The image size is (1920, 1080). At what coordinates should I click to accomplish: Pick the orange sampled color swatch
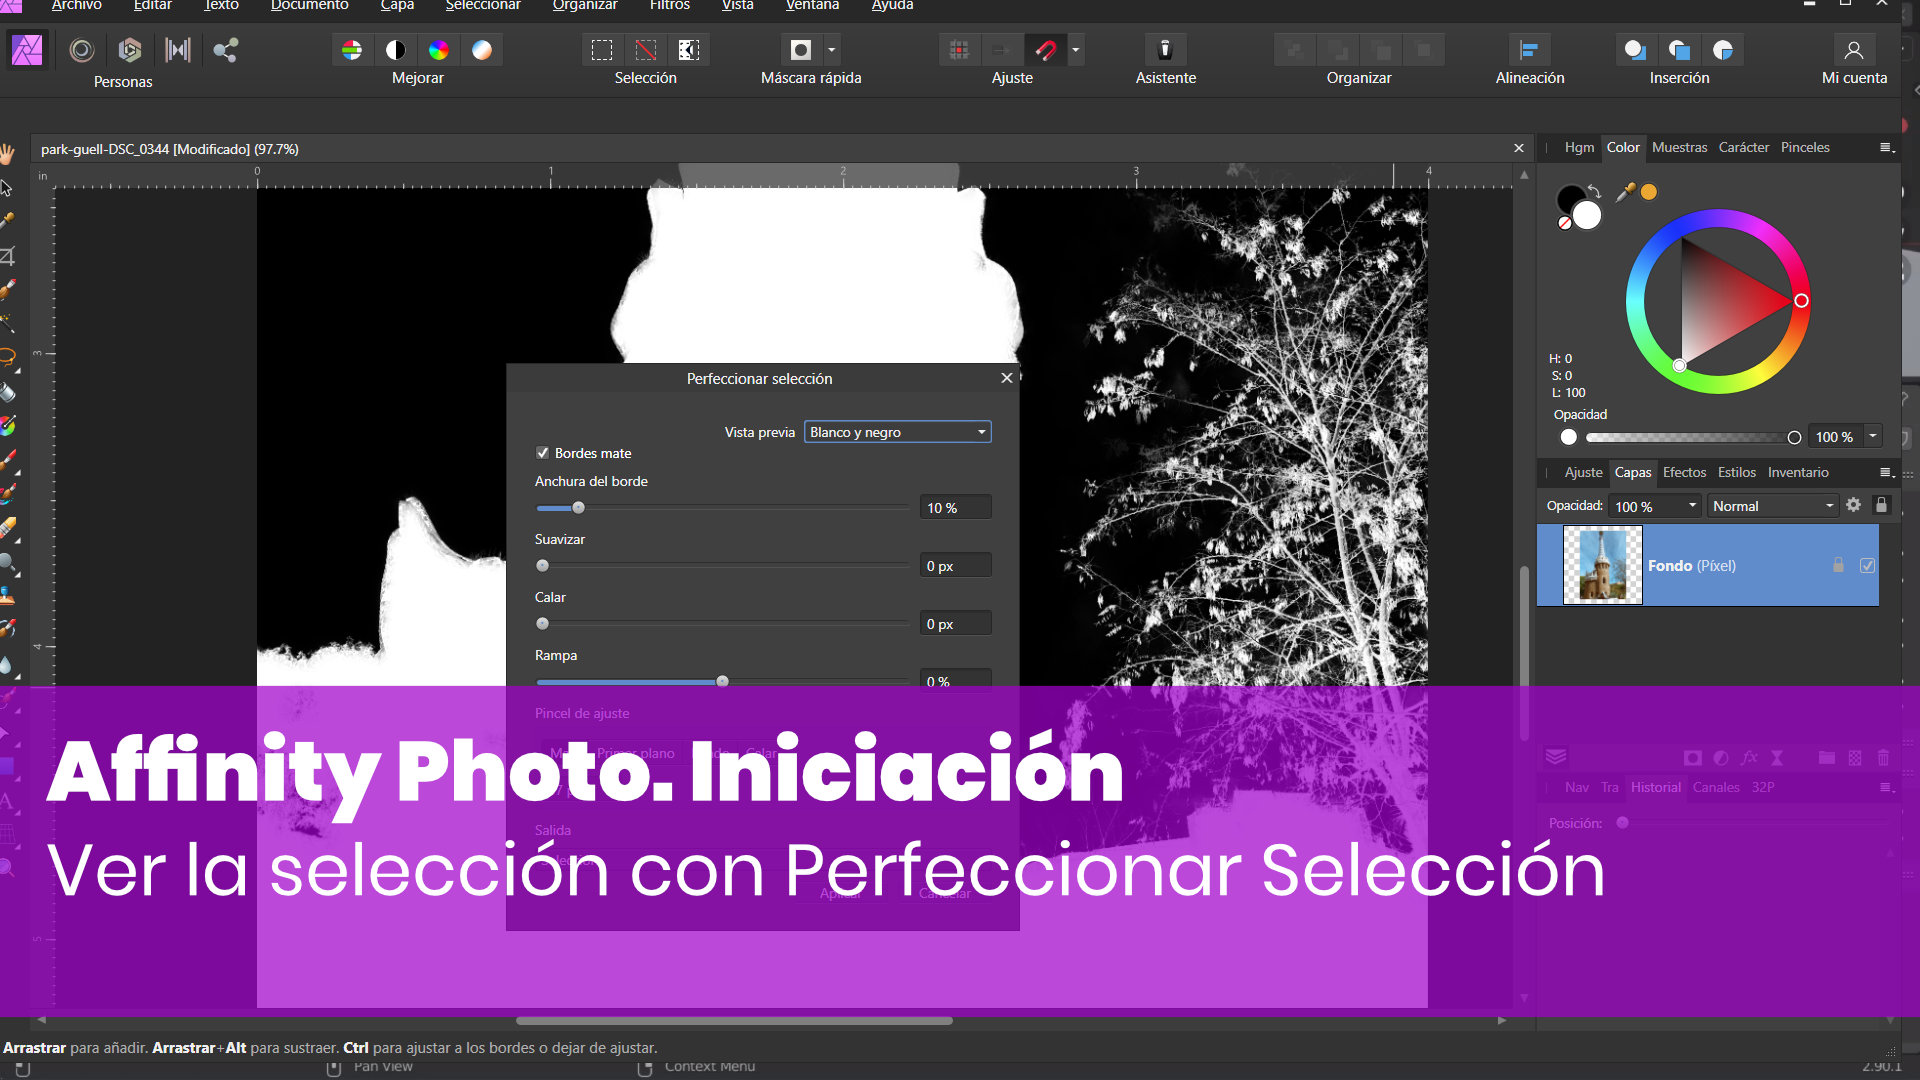pyautogui.click(x=1649, y=192)
